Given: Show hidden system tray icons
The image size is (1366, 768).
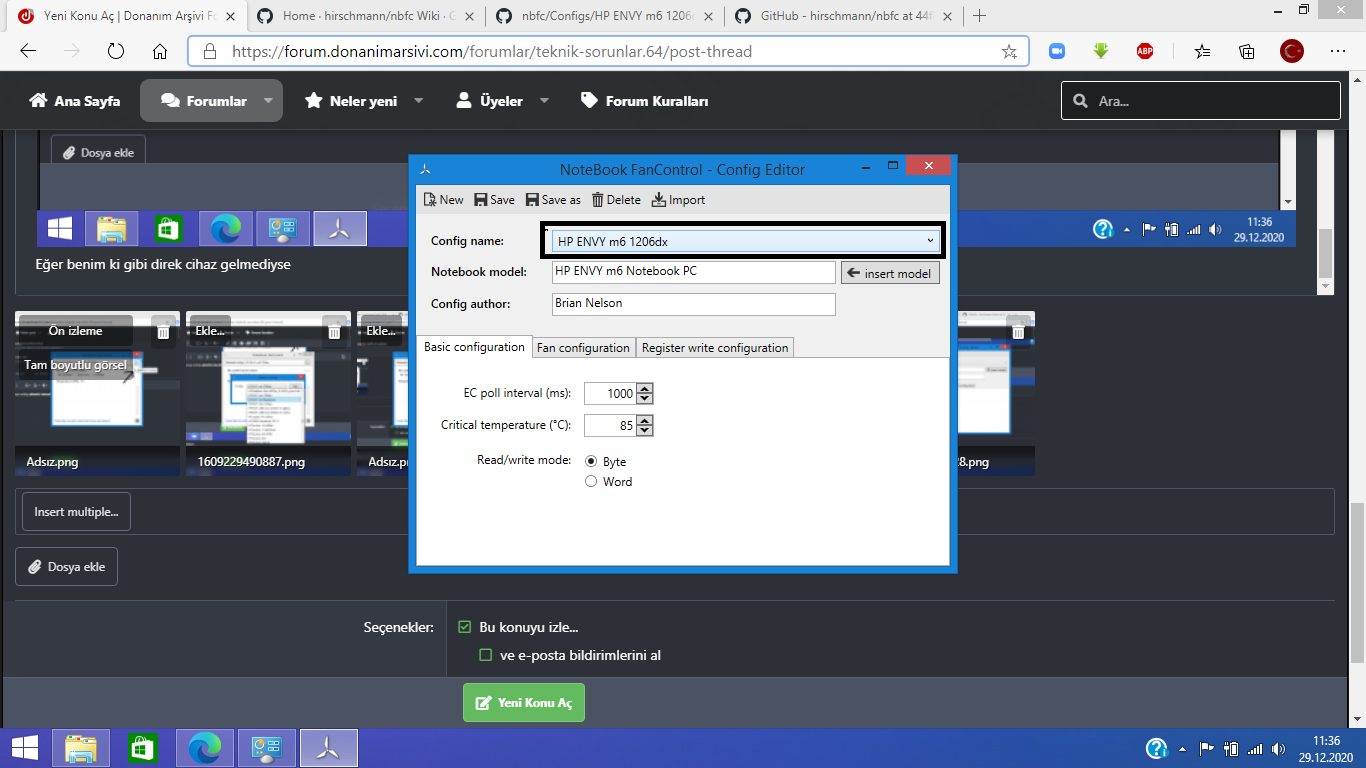Looking at the screenshot, I should point(1182,748).
